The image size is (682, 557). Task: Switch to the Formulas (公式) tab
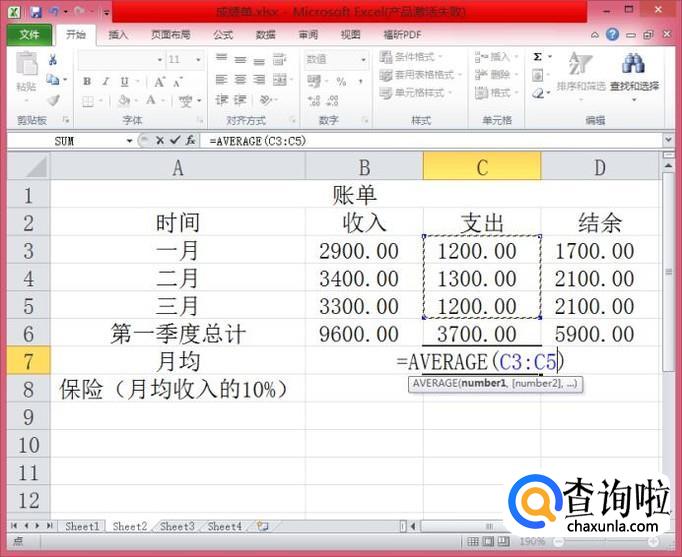[x=223, y=35]
